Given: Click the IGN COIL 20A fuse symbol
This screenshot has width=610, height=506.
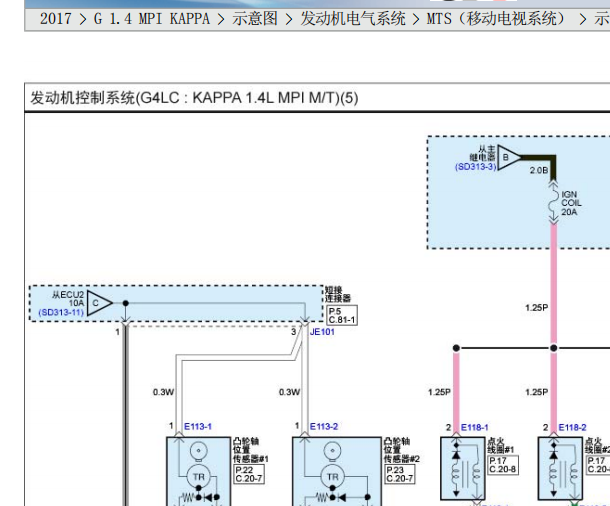Looking at the screenshot, I should pyautogui.click(x=553, y=203).
